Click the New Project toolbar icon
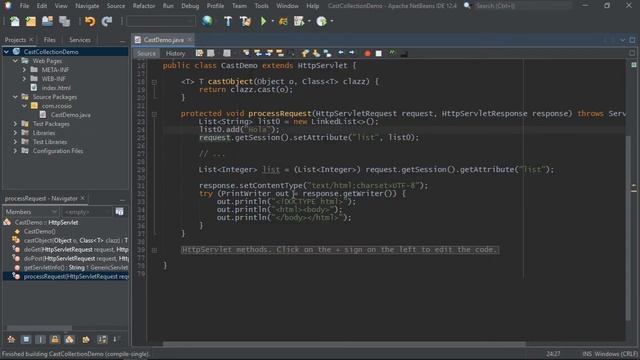This screenshot has height=360, width=640. [x=31, y=21]
